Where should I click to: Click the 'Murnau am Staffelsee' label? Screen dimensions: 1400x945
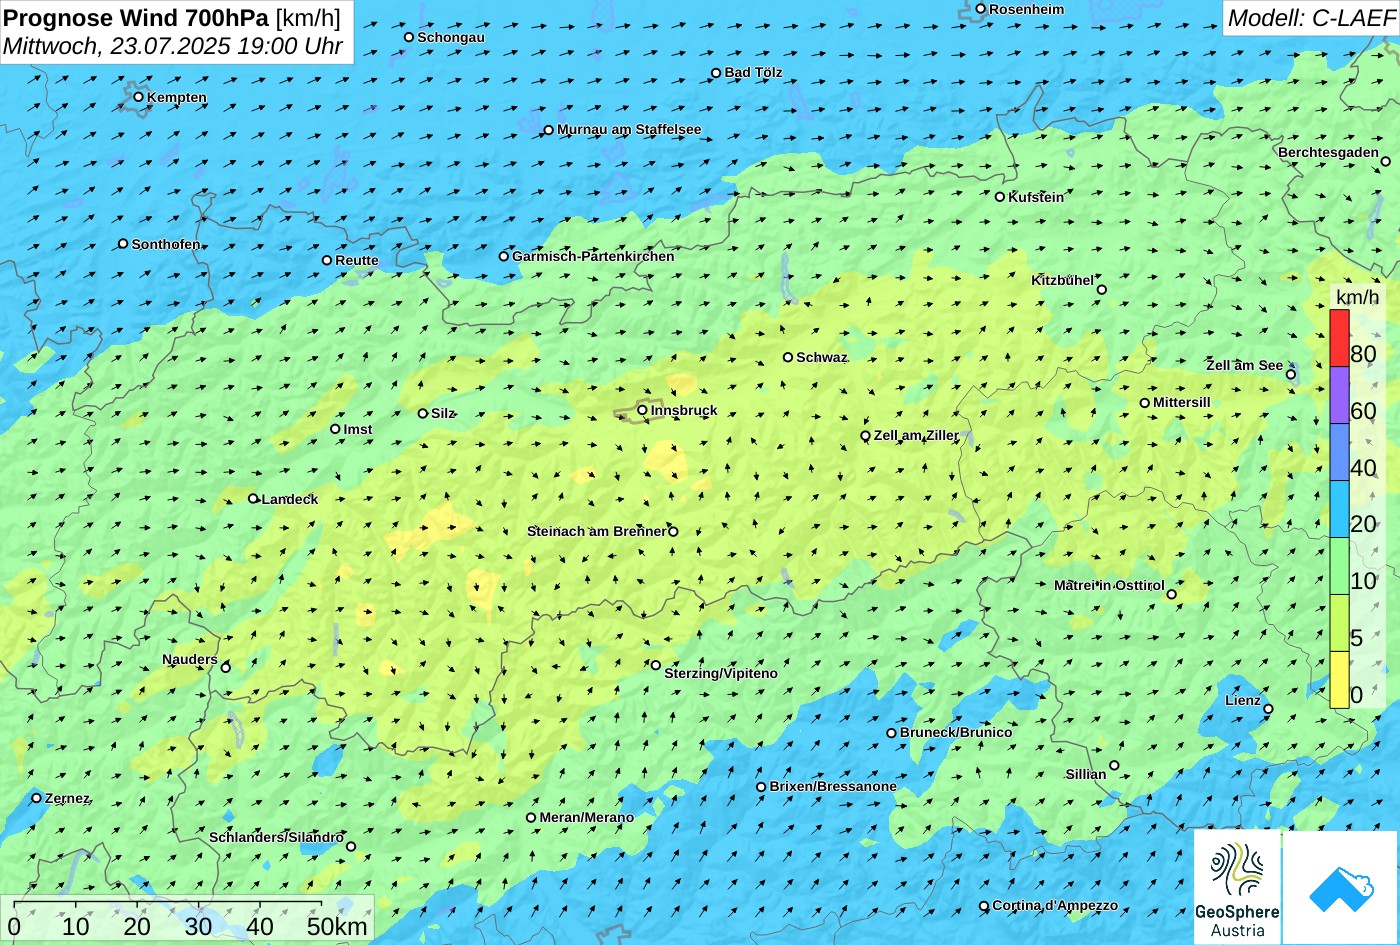[629, 129]
